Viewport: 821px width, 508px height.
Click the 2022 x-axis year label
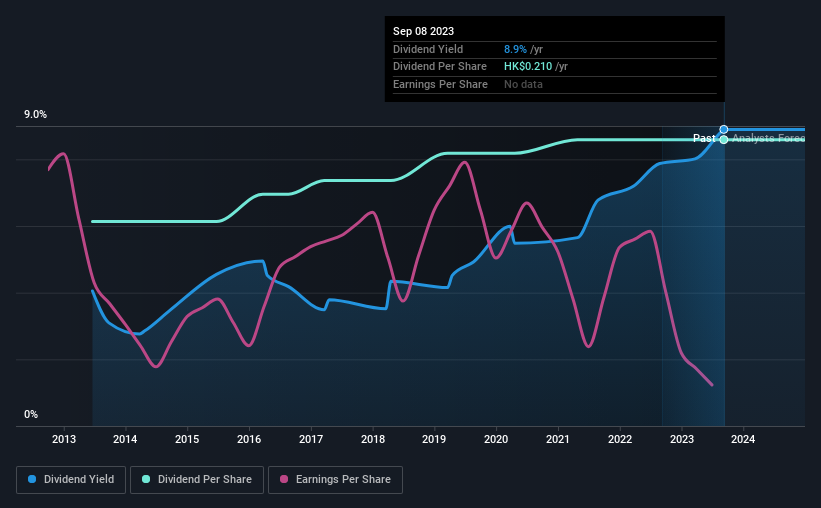point(620,439)
